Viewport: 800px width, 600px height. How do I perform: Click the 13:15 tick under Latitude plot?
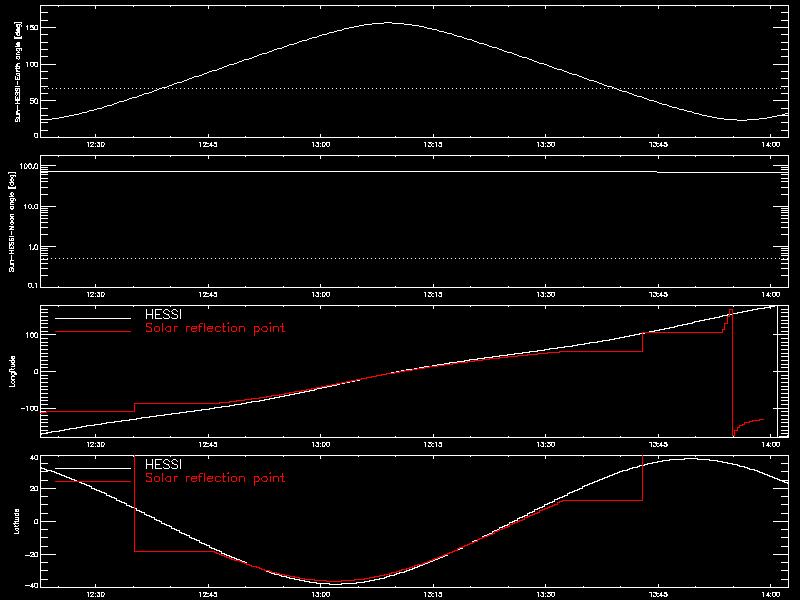433,594
